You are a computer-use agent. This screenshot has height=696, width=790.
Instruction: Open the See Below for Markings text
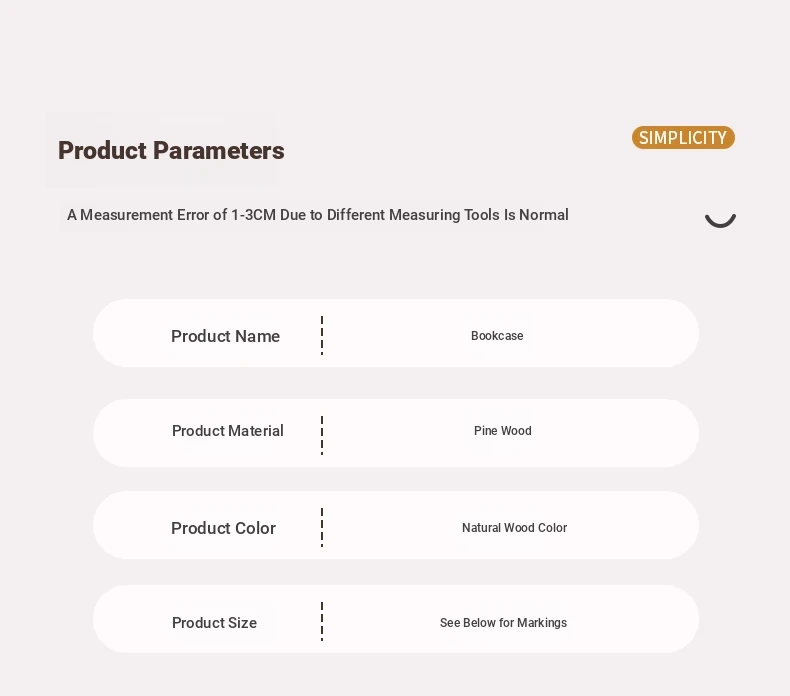point(503,623)
